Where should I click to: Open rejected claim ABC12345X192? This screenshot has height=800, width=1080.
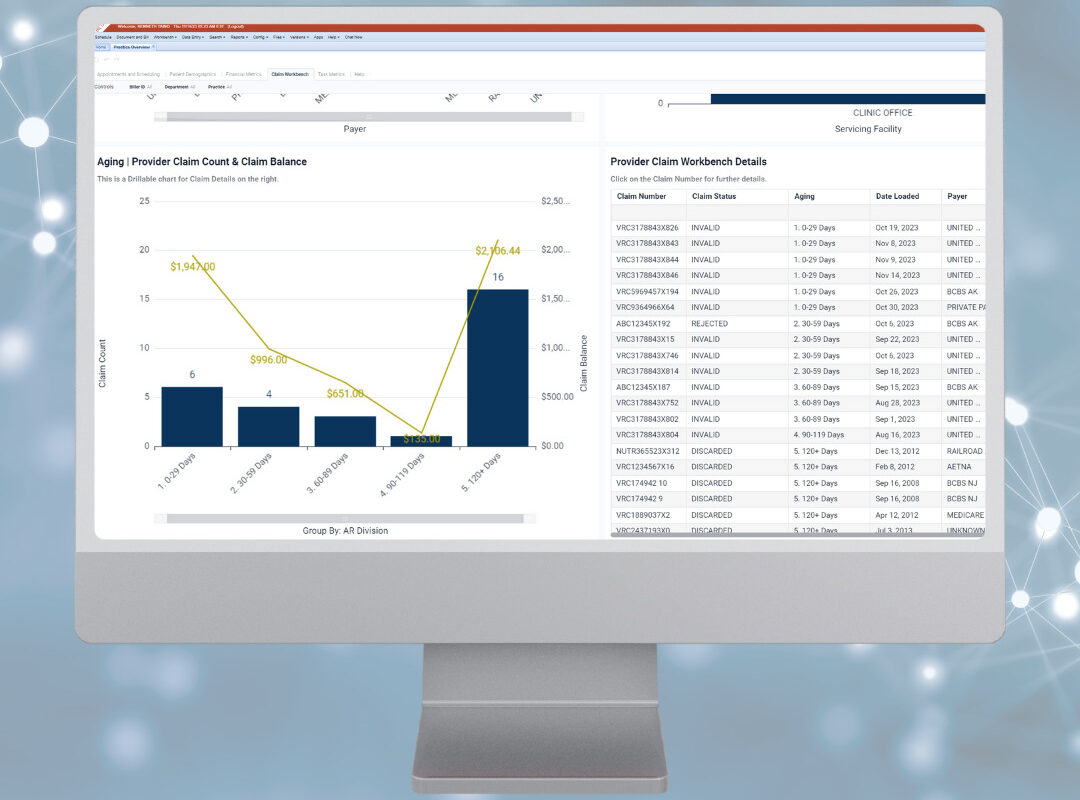643,324
